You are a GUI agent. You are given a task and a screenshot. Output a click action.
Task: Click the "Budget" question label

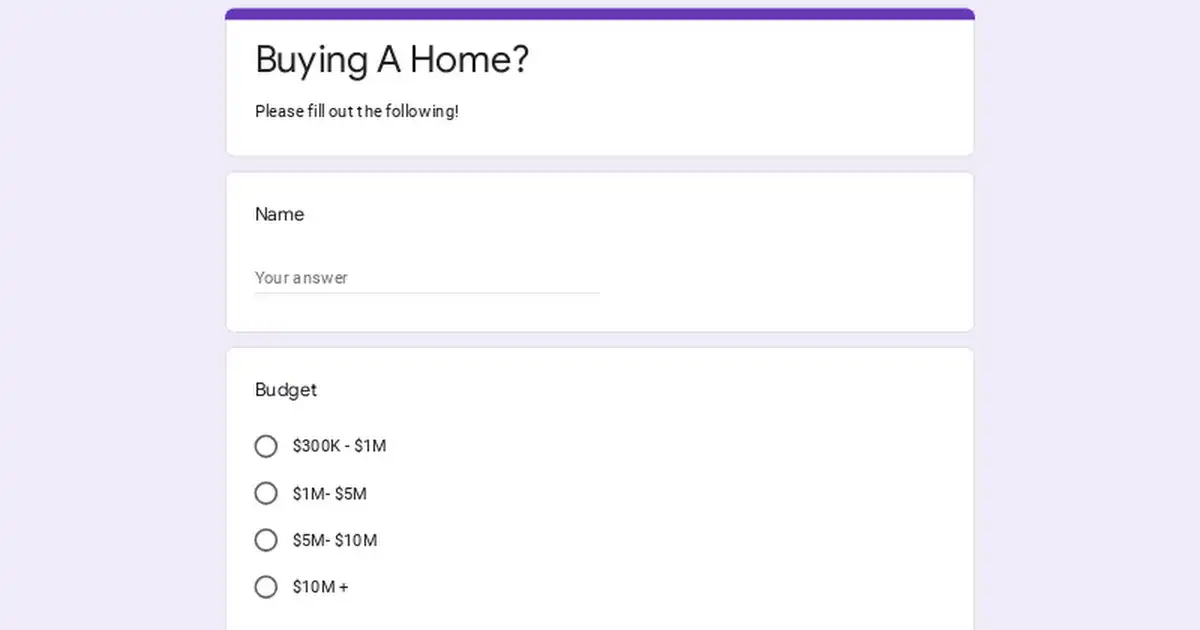[286, 390]
